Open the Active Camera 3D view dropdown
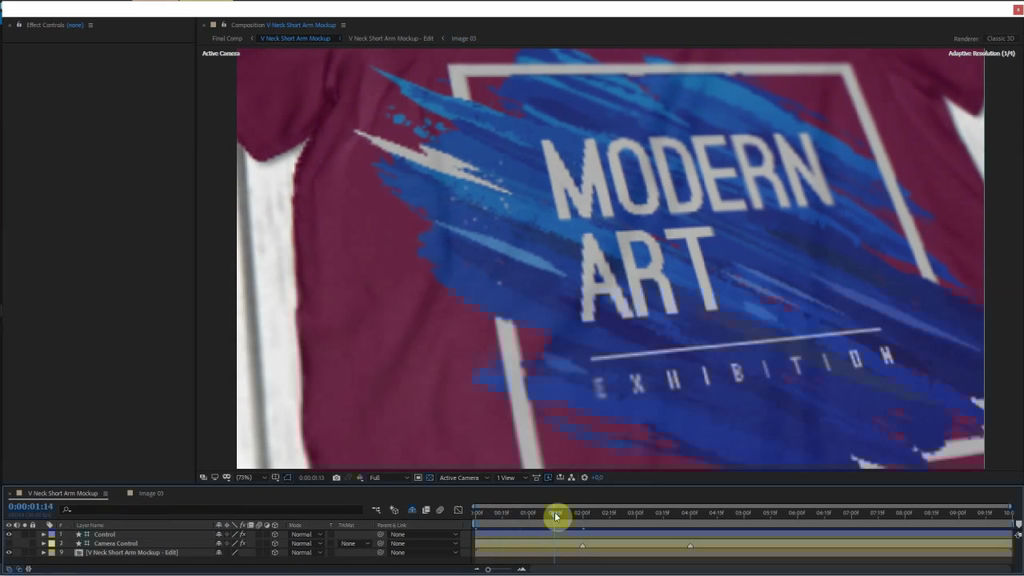Image resolution: width=1024 pixels, height=576 pixels. (461, 477)
